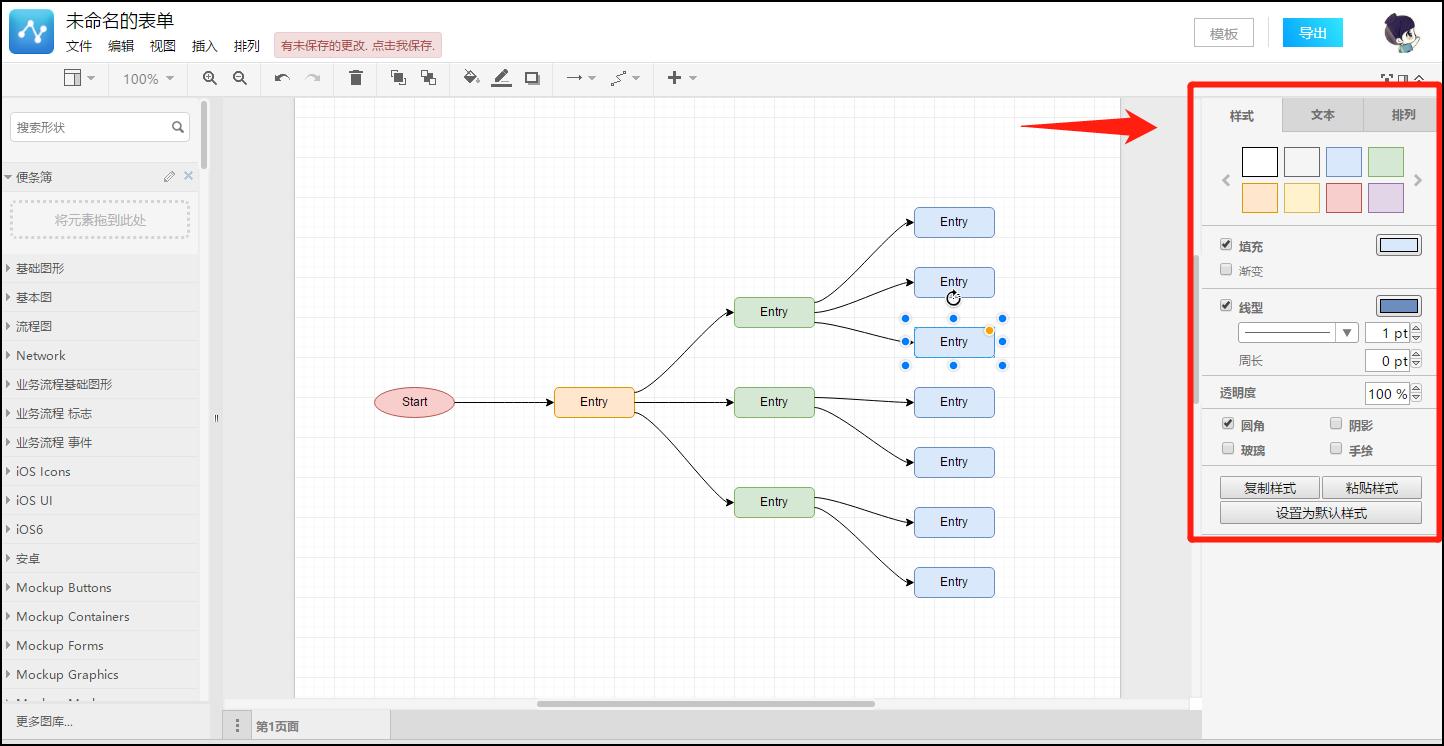The width and height of the screenshot is (1444, 746).
Task: Open the 文件 menu
Action: tap(79, 46)
